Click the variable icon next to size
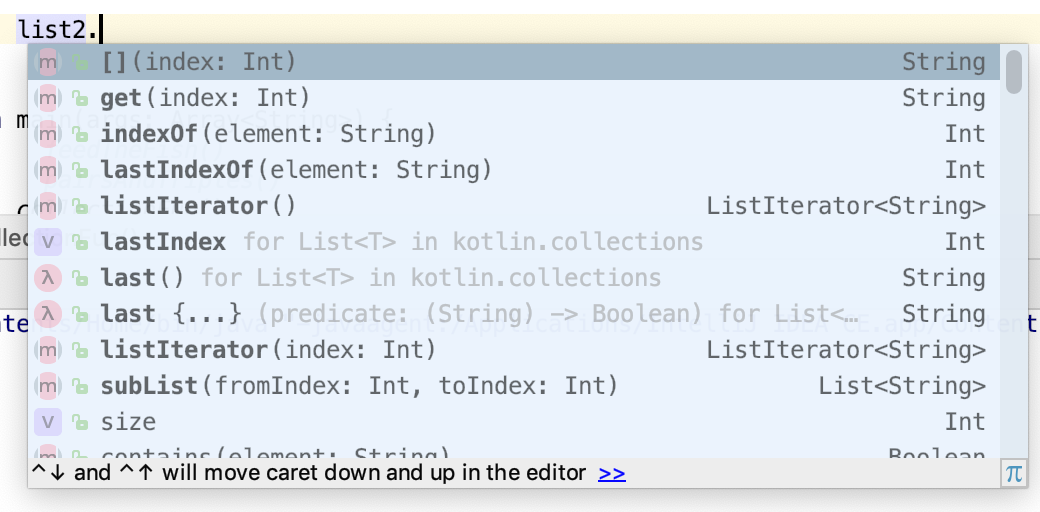Viewport: 1040px width, 512px height. 49,422
